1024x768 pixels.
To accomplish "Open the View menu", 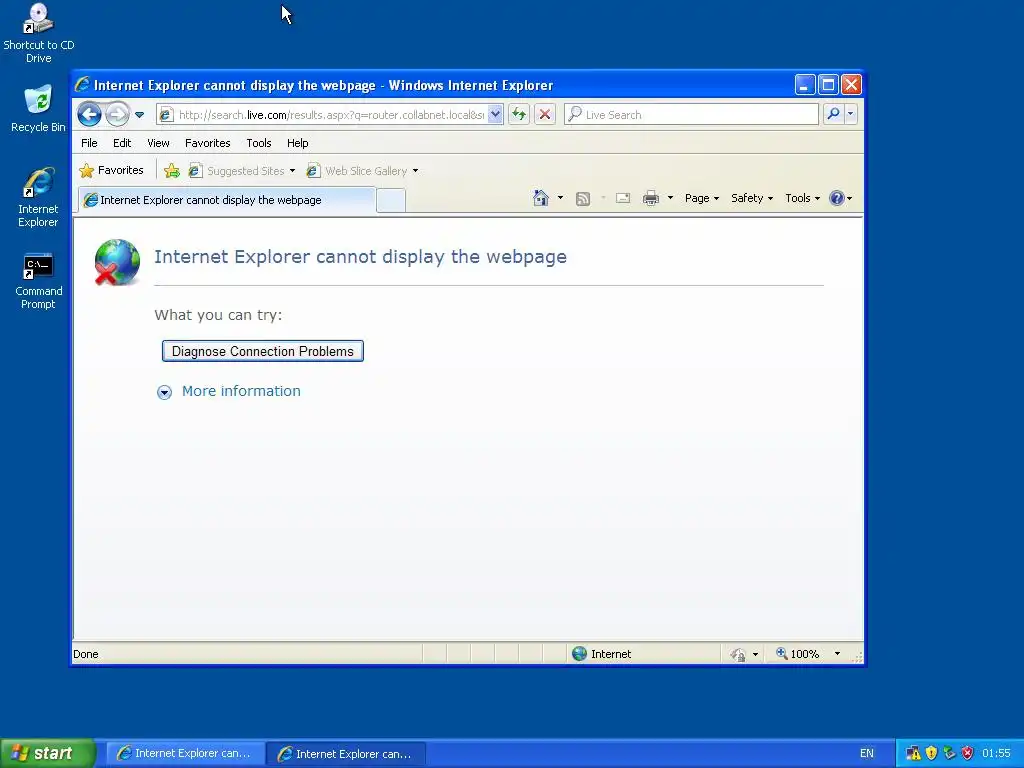I will [x=158, y=143].
